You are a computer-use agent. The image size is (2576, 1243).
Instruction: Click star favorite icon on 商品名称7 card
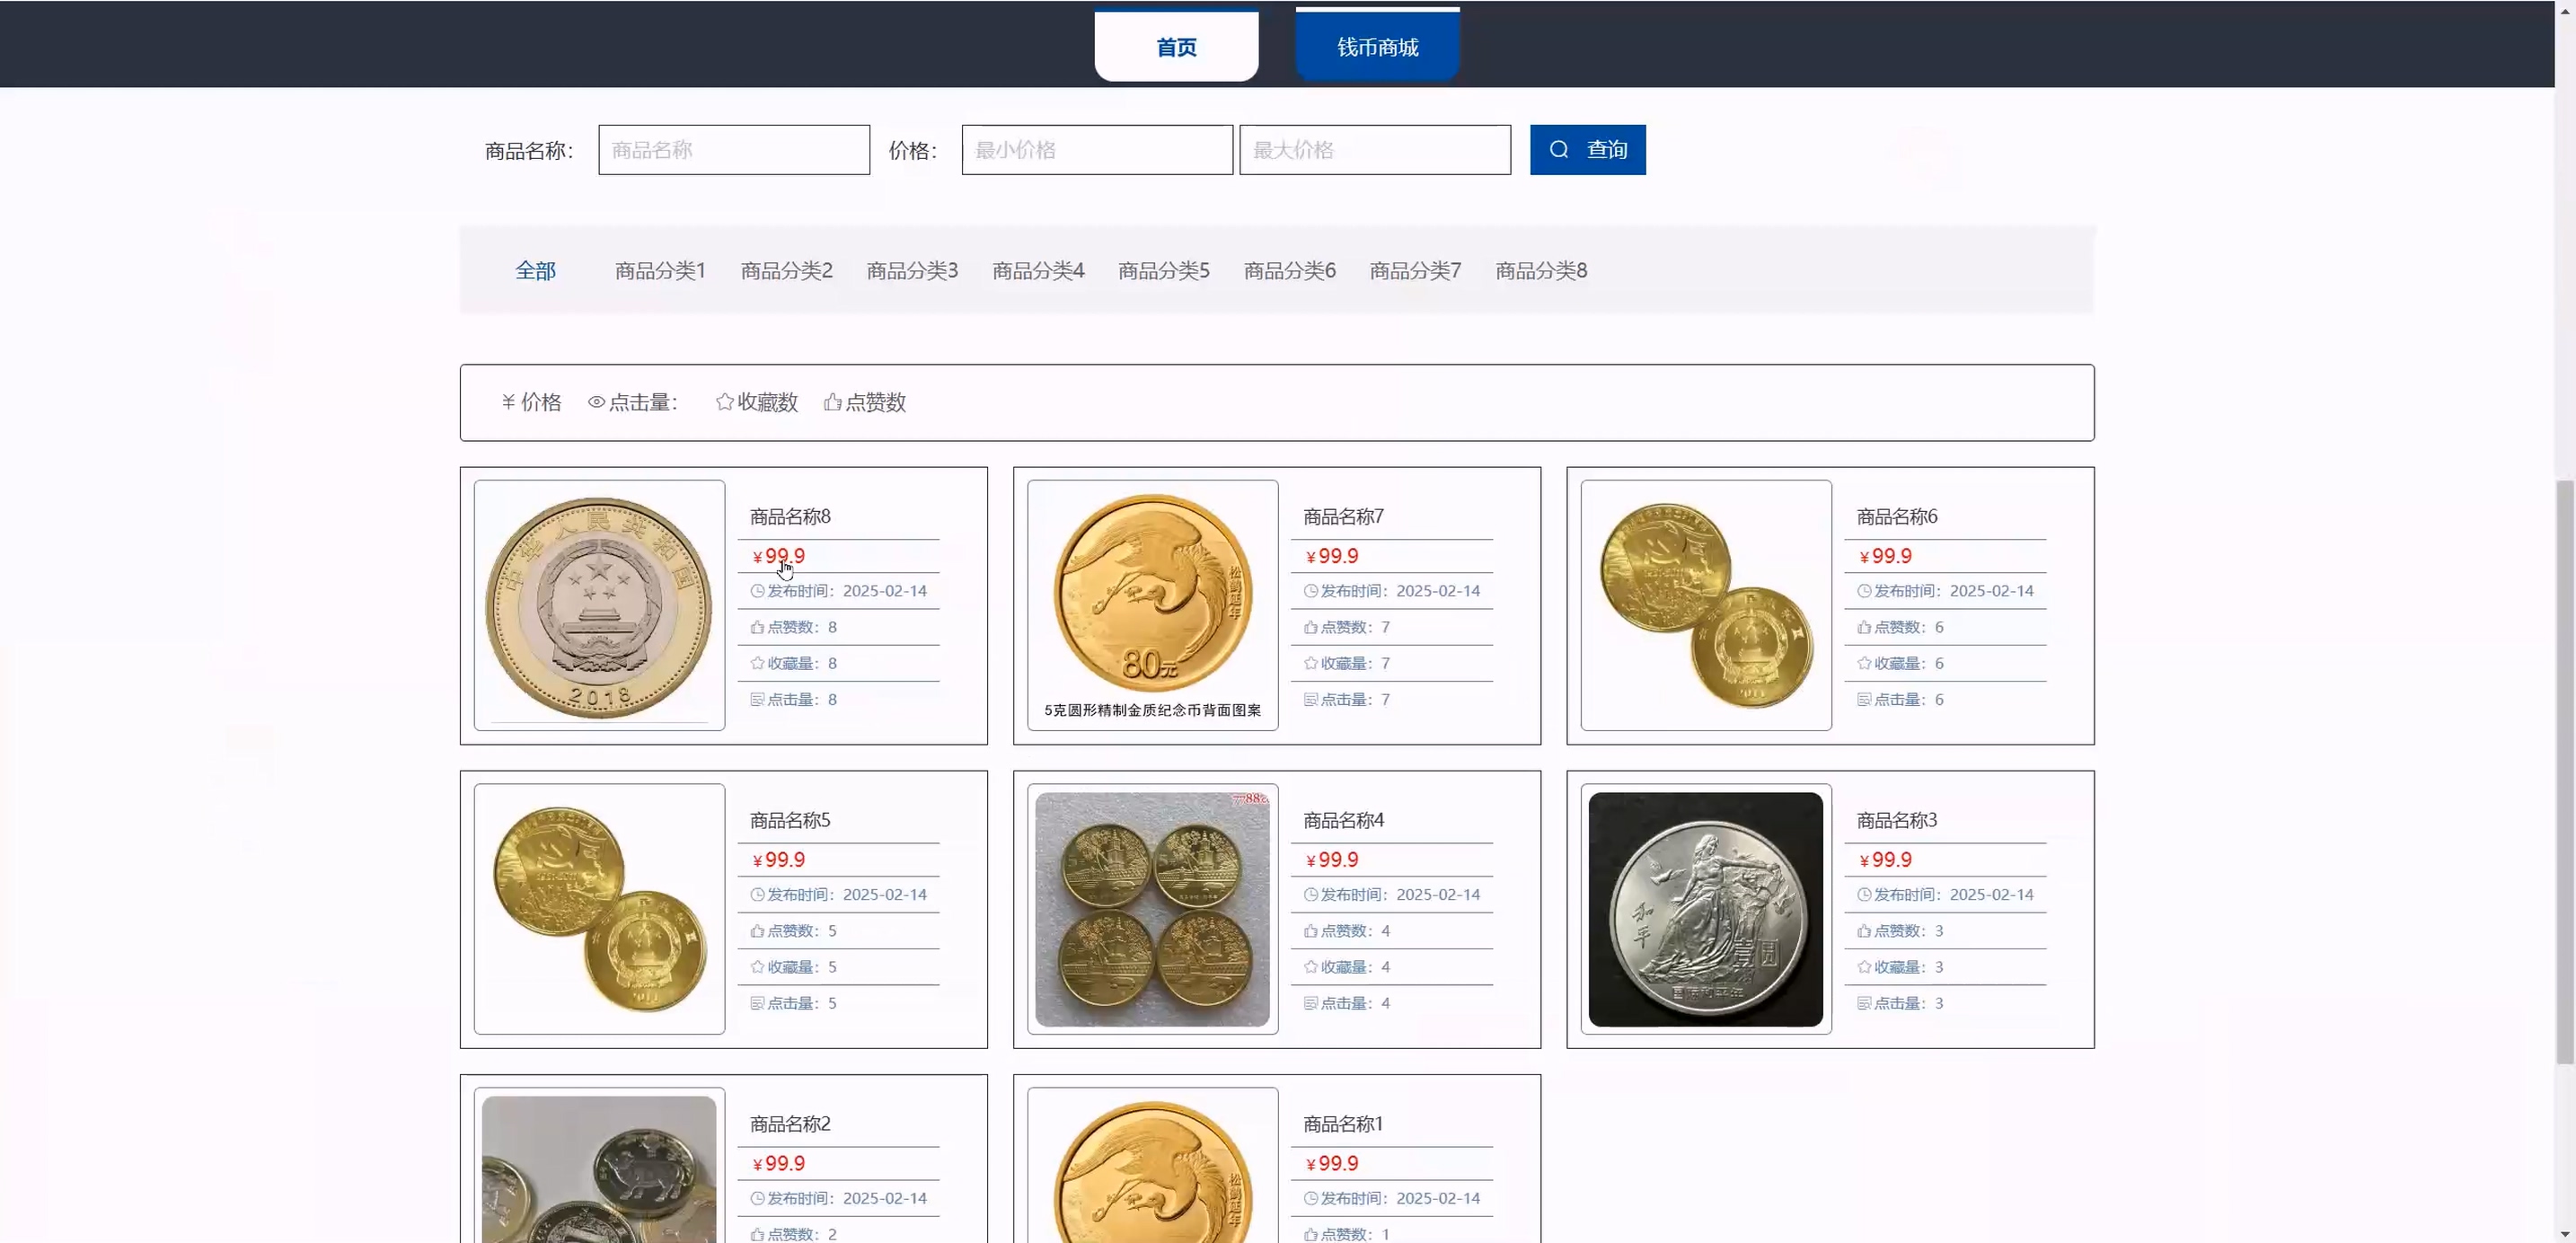click(1310, 664)
